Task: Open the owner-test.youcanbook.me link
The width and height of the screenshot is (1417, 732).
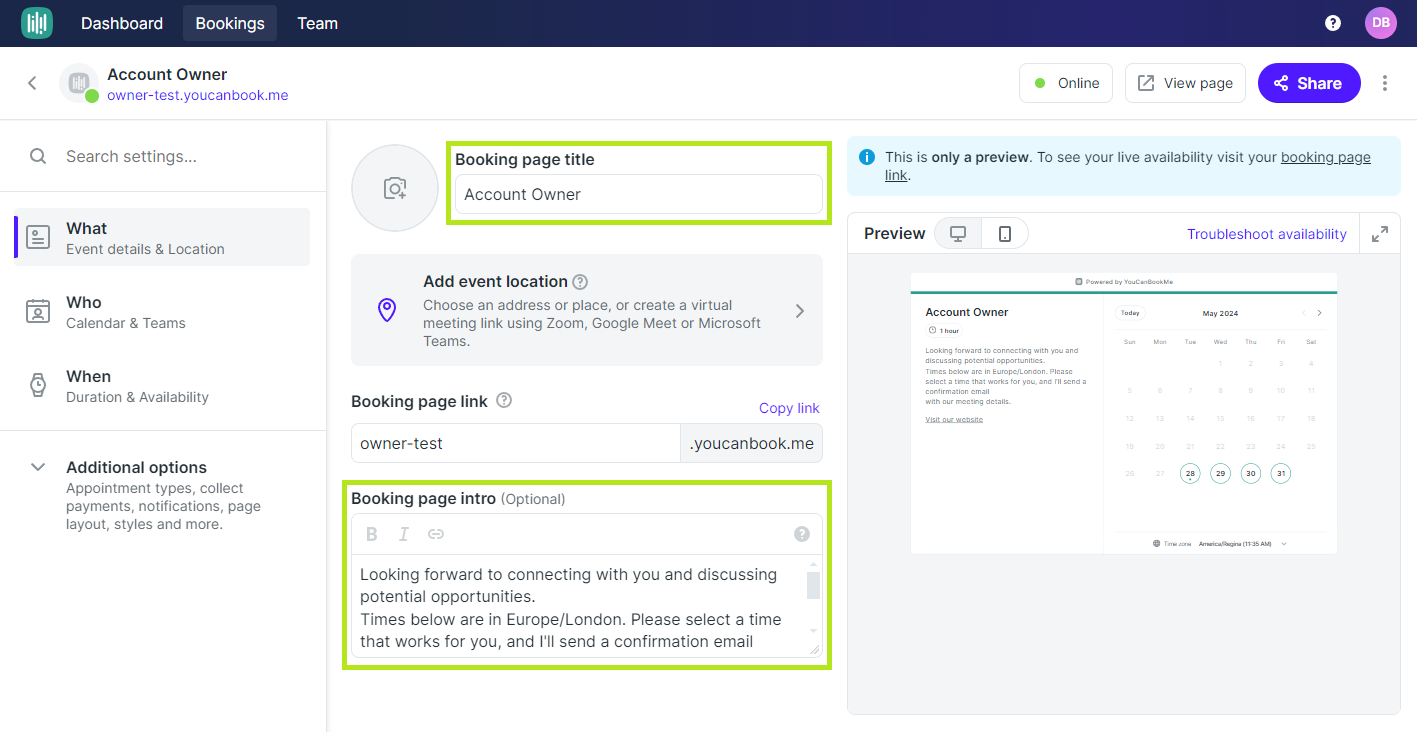Action: [198, 95]
